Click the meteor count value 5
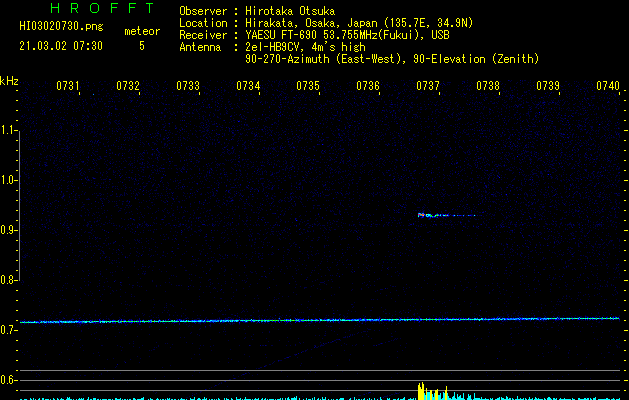The image size is (629, 400). pyautogui.click(x=142, y=46)
